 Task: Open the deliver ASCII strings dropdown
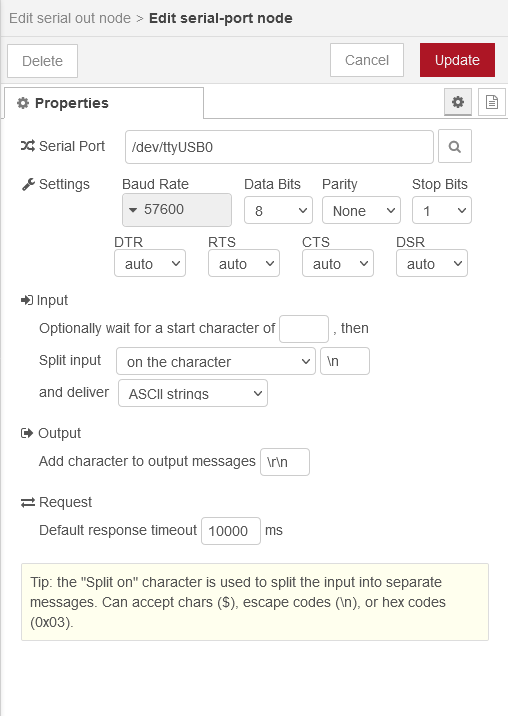[x=193, y=393]
